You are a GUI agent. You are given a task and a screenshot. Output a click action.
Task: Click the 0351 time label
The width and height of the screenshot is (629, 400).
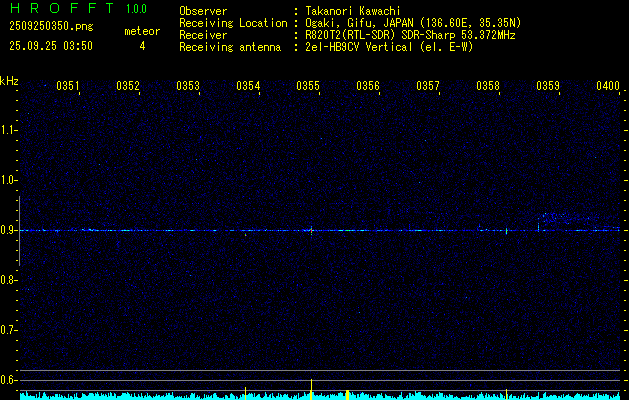(x=67, y=85)
